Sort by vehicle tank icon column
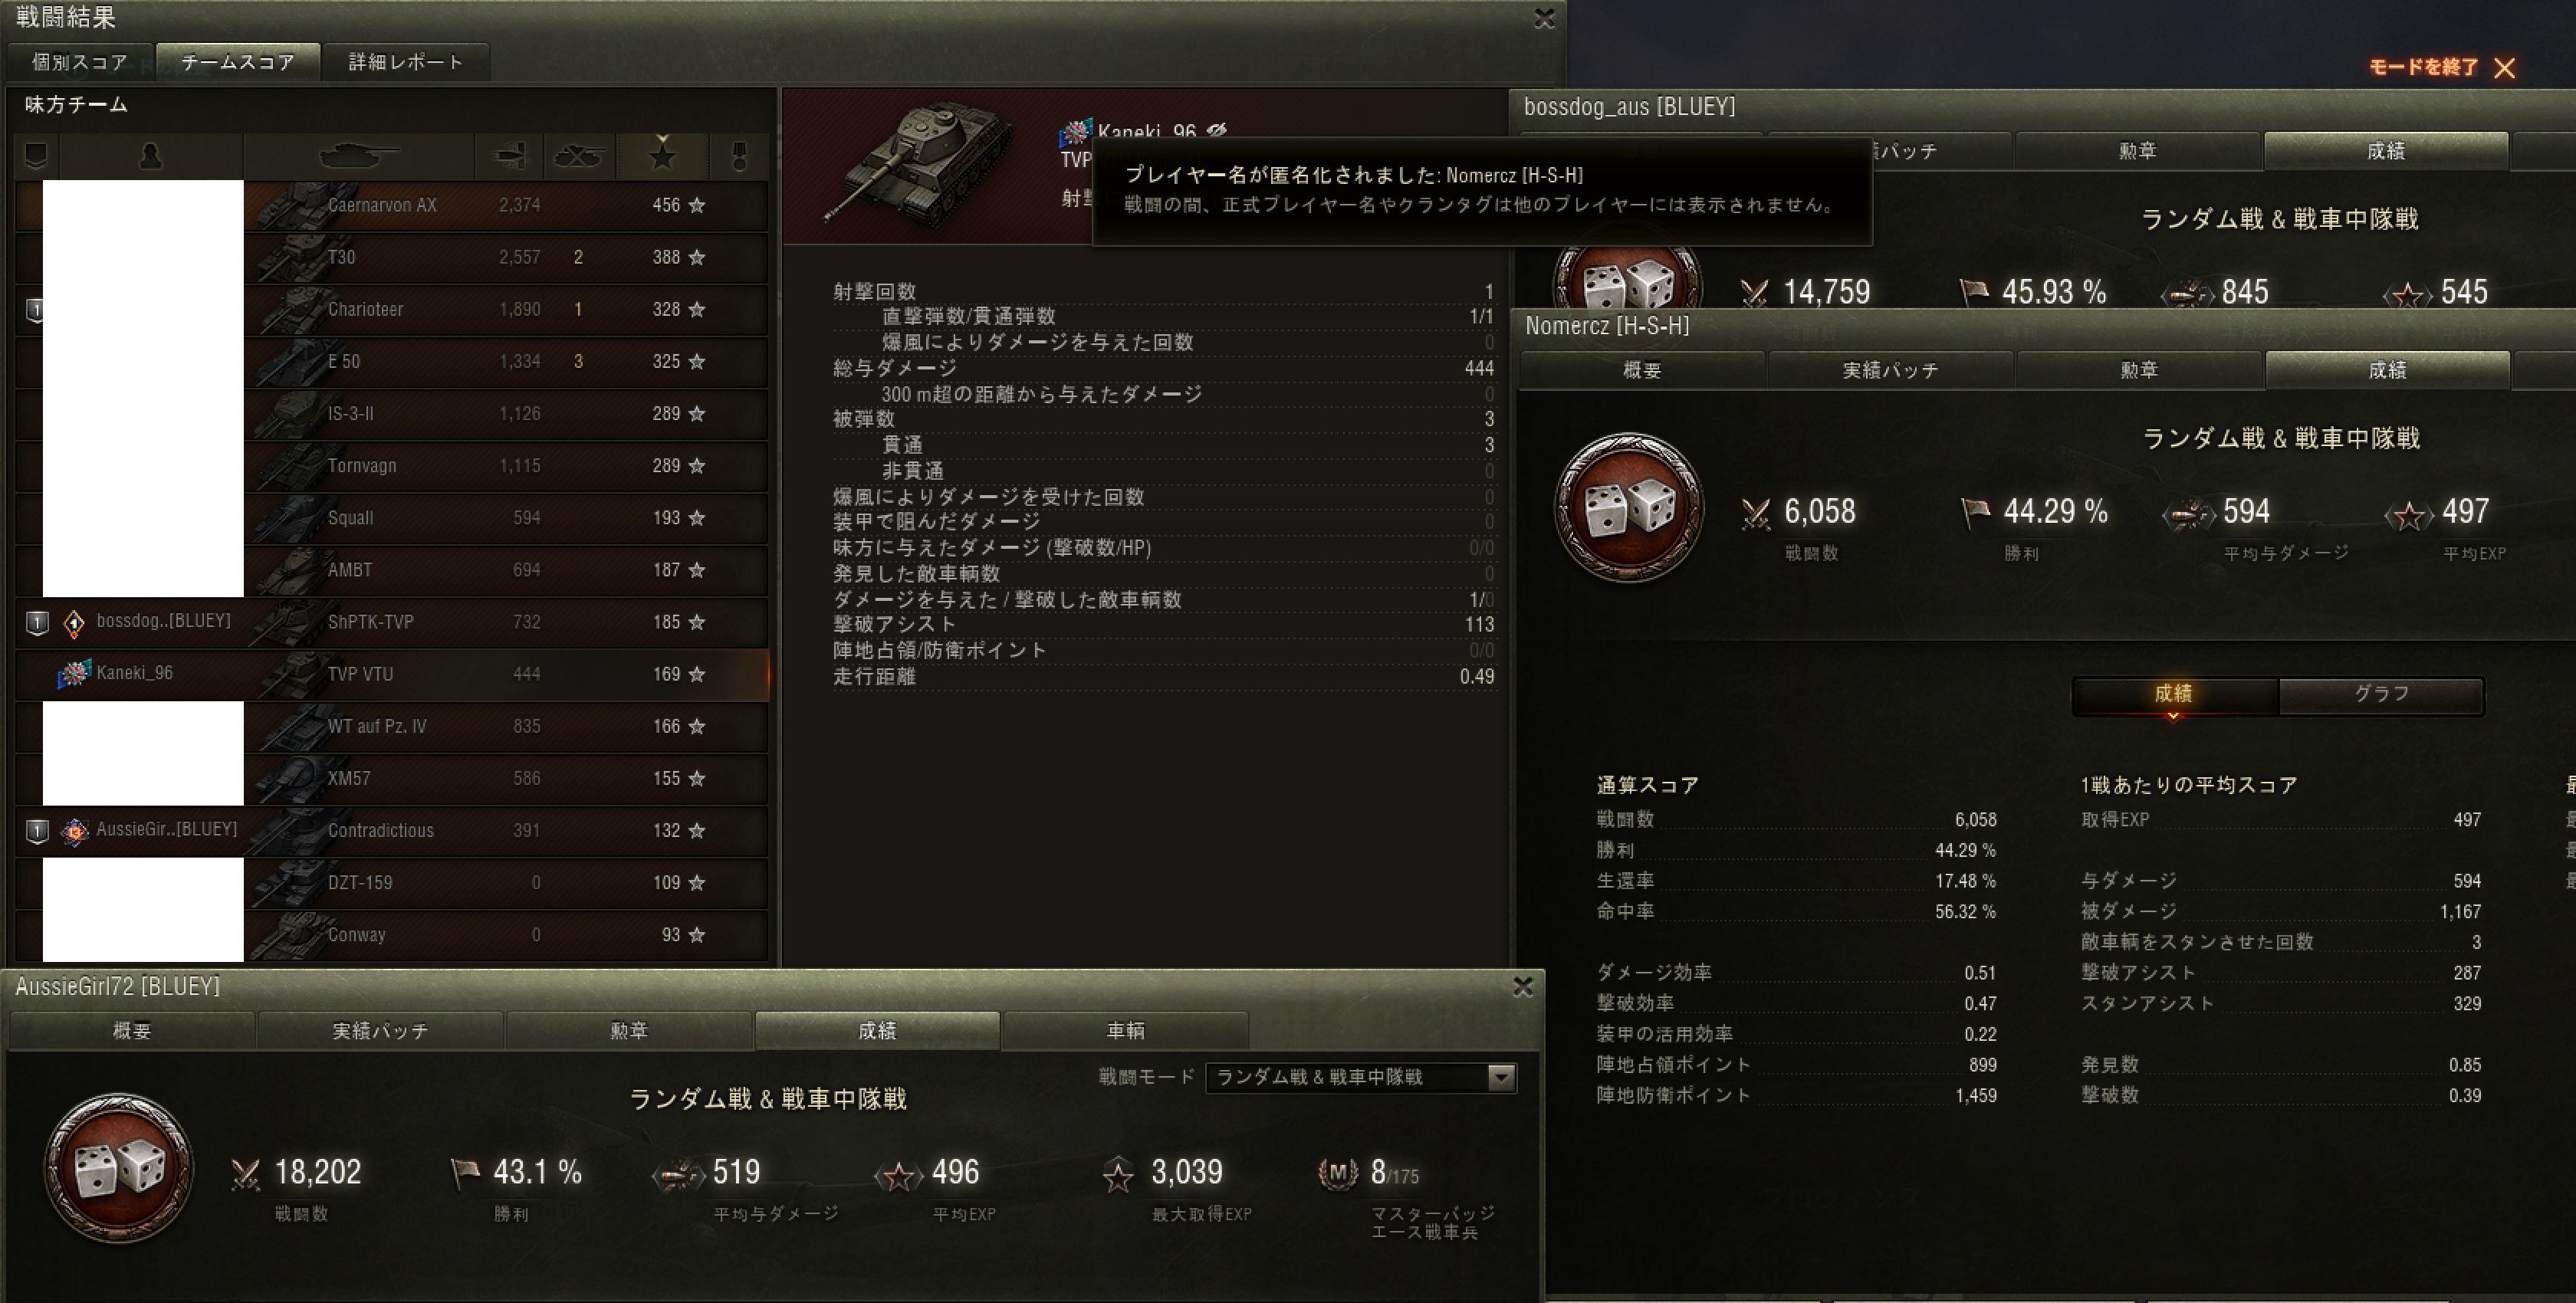Image resolution: width=2576 pixels, height=1303 pixels. coord(358,156)
